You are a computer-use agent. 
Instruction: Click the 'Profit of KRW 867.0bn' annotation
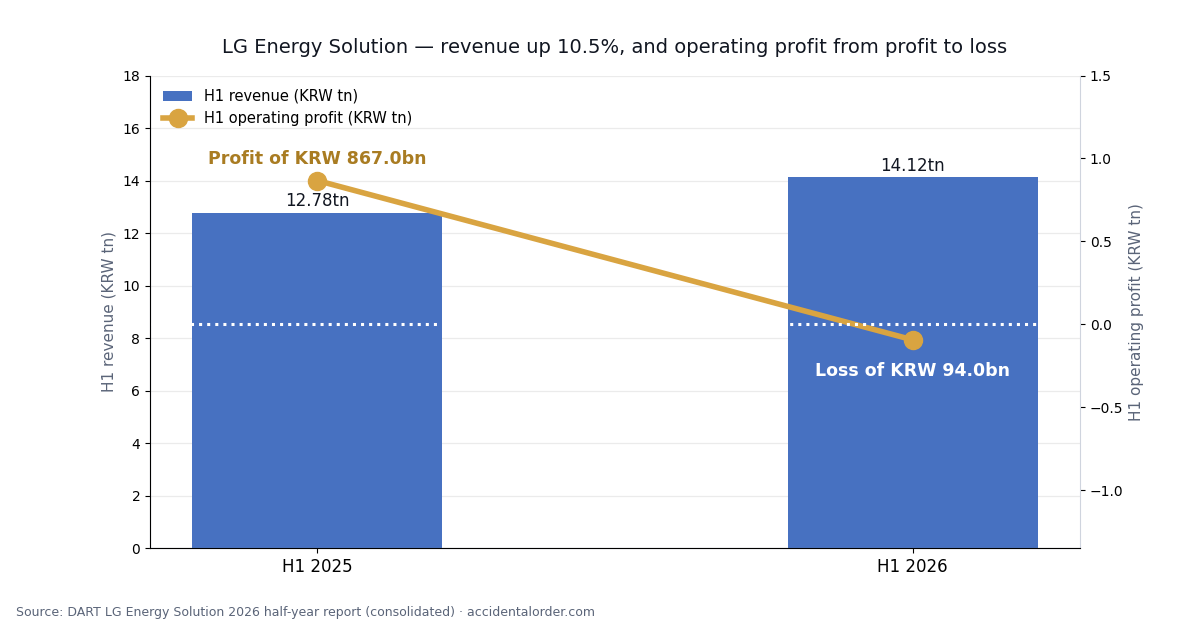pyautogui.click(x=317, y=159)
